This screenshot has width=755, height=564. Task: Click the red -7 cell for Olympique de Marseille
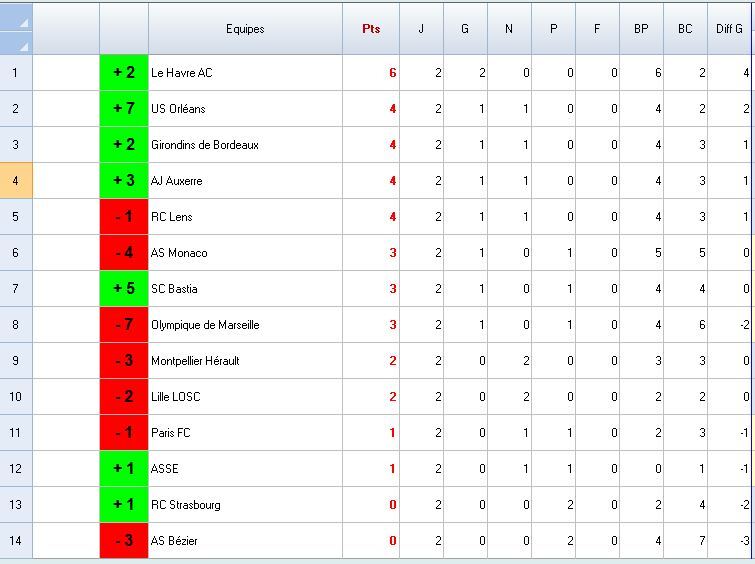pos(124,325)
